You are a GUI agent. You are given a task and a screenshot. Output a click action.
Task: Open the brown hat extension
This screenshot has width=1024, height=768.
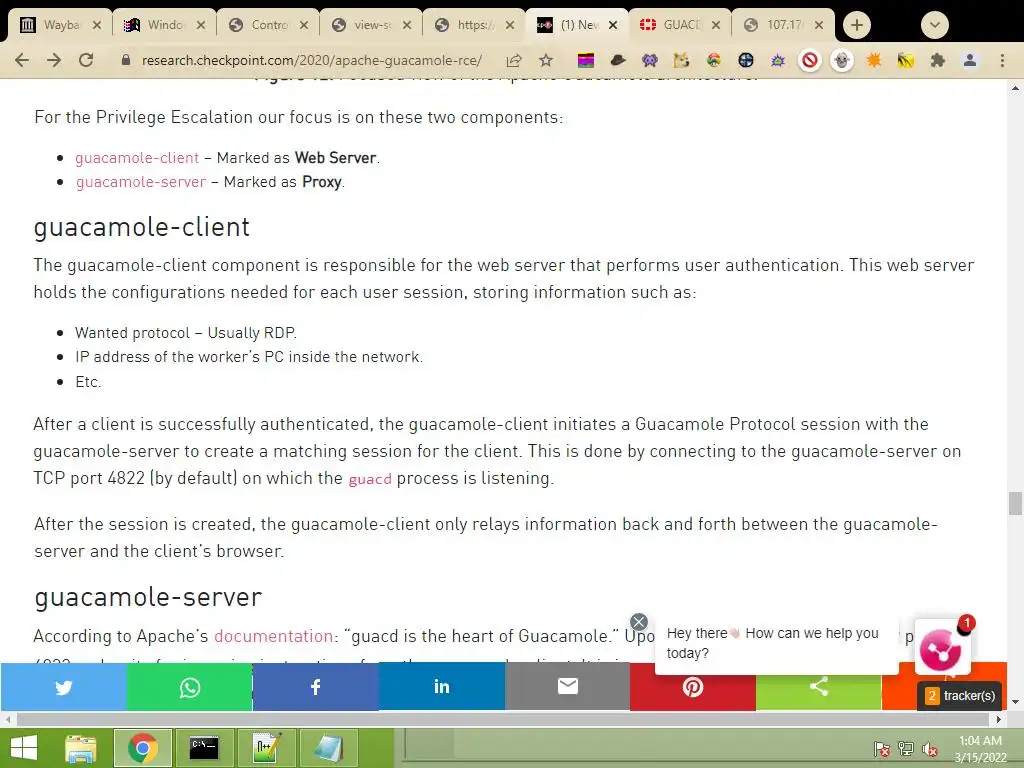coord(618,61)
